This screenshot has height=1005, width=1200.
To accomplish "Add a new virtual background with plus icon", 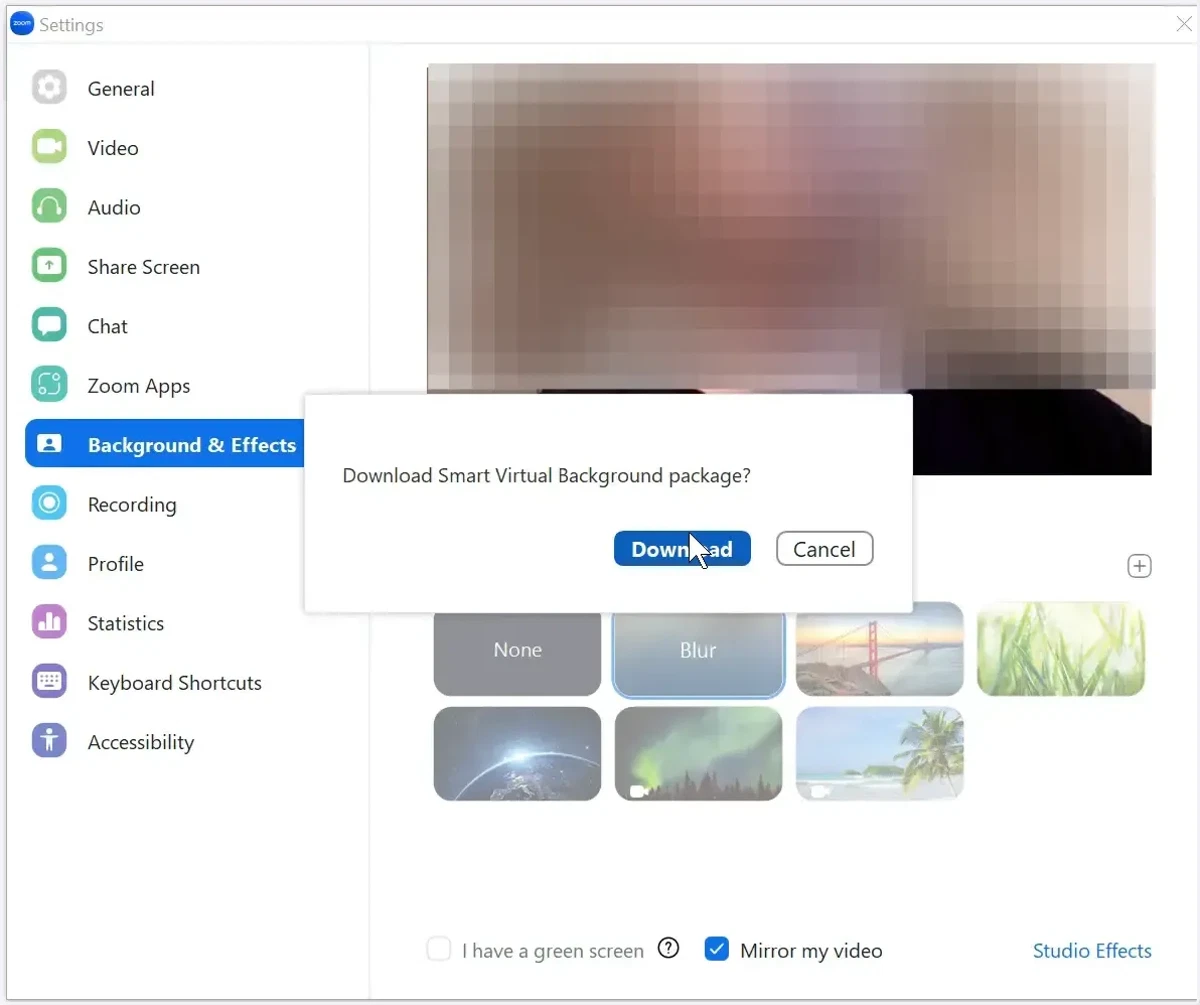I will click(1139, 566).
